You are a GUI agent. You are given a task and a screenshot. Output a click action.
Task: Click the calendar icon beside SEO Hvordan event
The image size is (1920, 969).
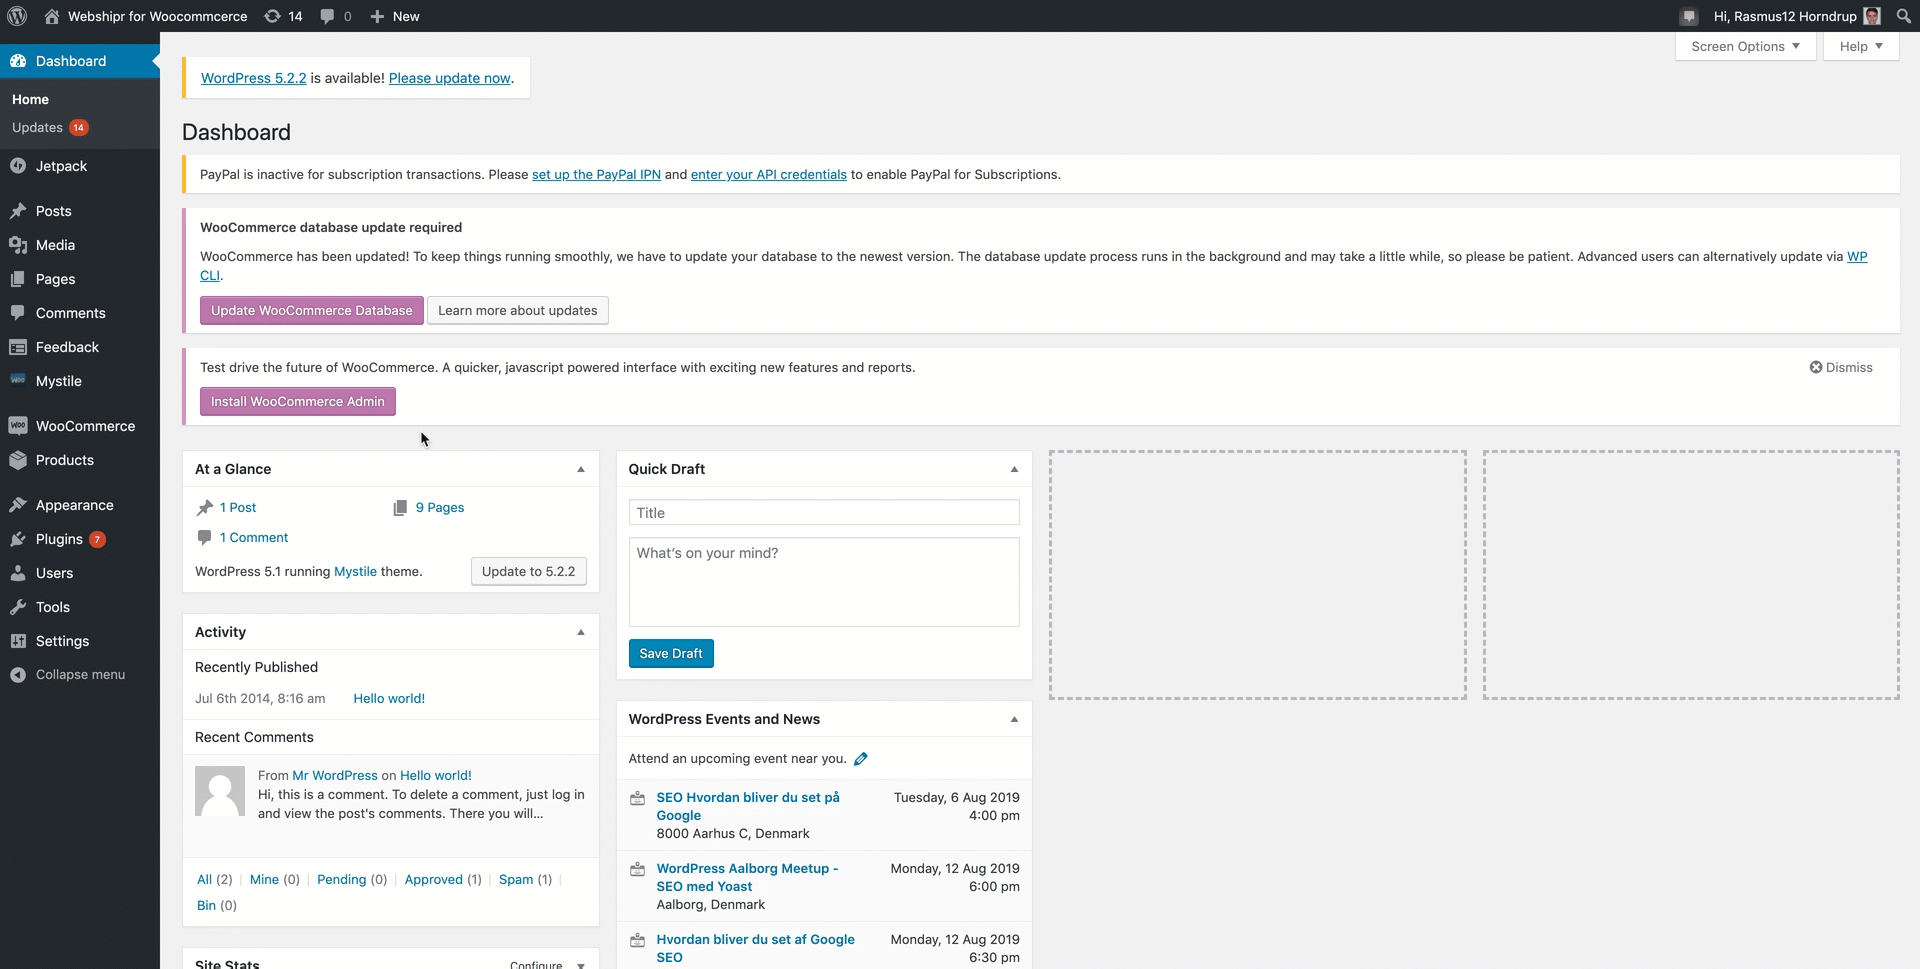point(637,798)
